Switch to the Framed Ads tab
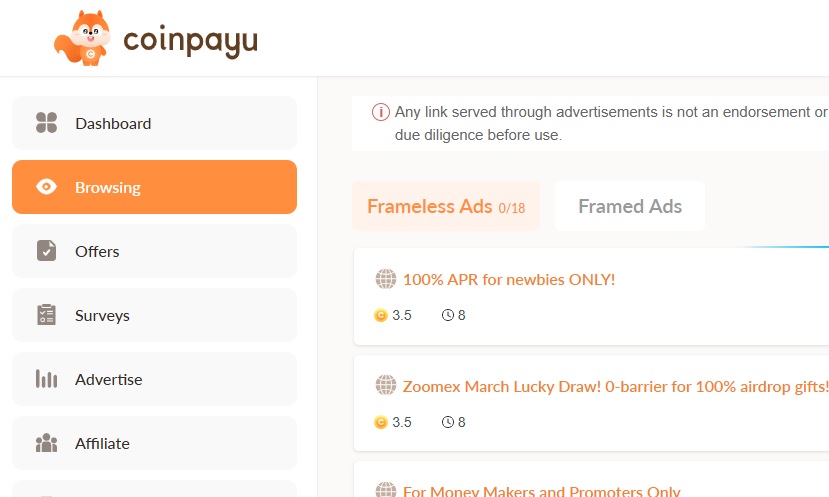The width and height of the screenshot is (829, 497). (x=630, y=206)
